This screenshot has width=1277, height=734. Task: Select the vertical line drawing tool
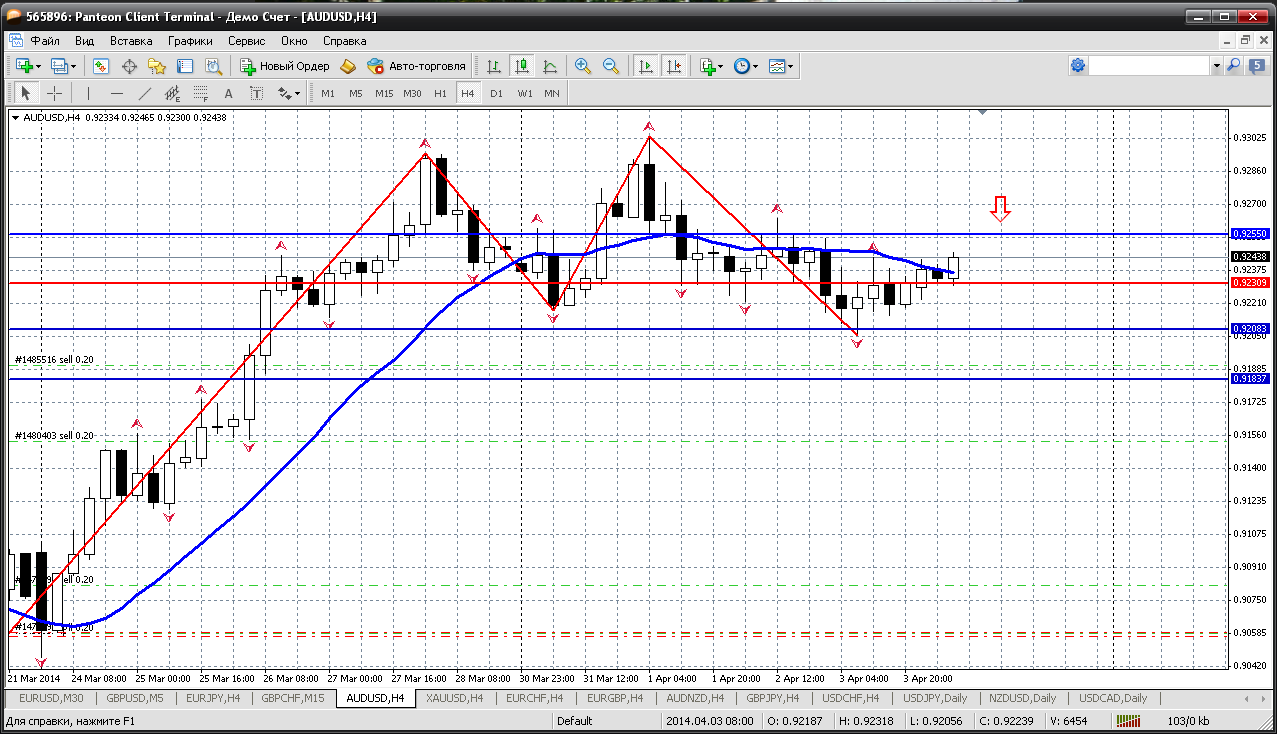coord(89,93)
